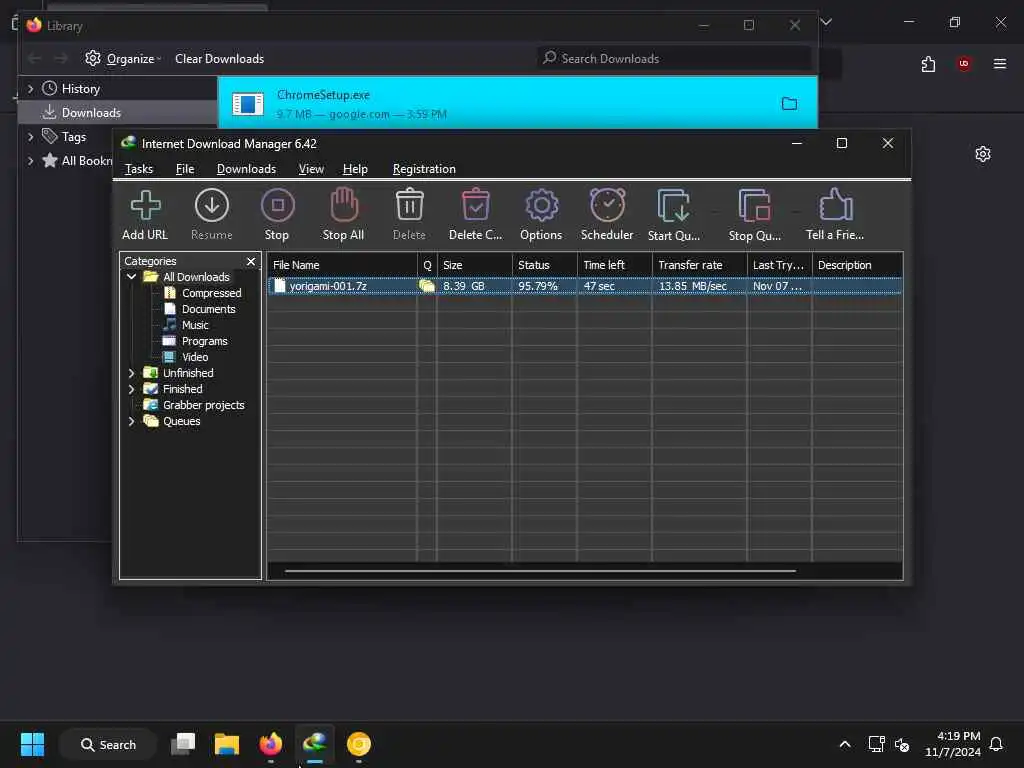Sort by Time left column header
Viewport: 1024px width, 768px height.
[x=614, y=265]
